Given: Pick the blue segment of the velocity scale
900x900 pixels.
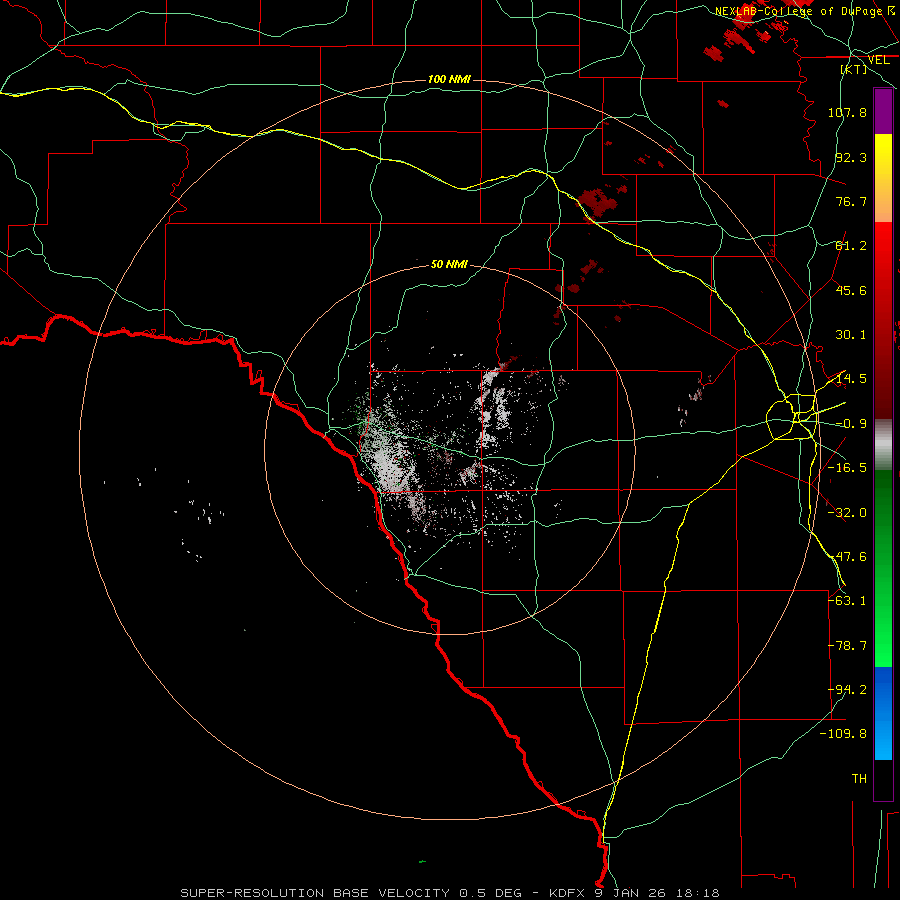Looking at the screenshot, I should (x=883, y=713).
